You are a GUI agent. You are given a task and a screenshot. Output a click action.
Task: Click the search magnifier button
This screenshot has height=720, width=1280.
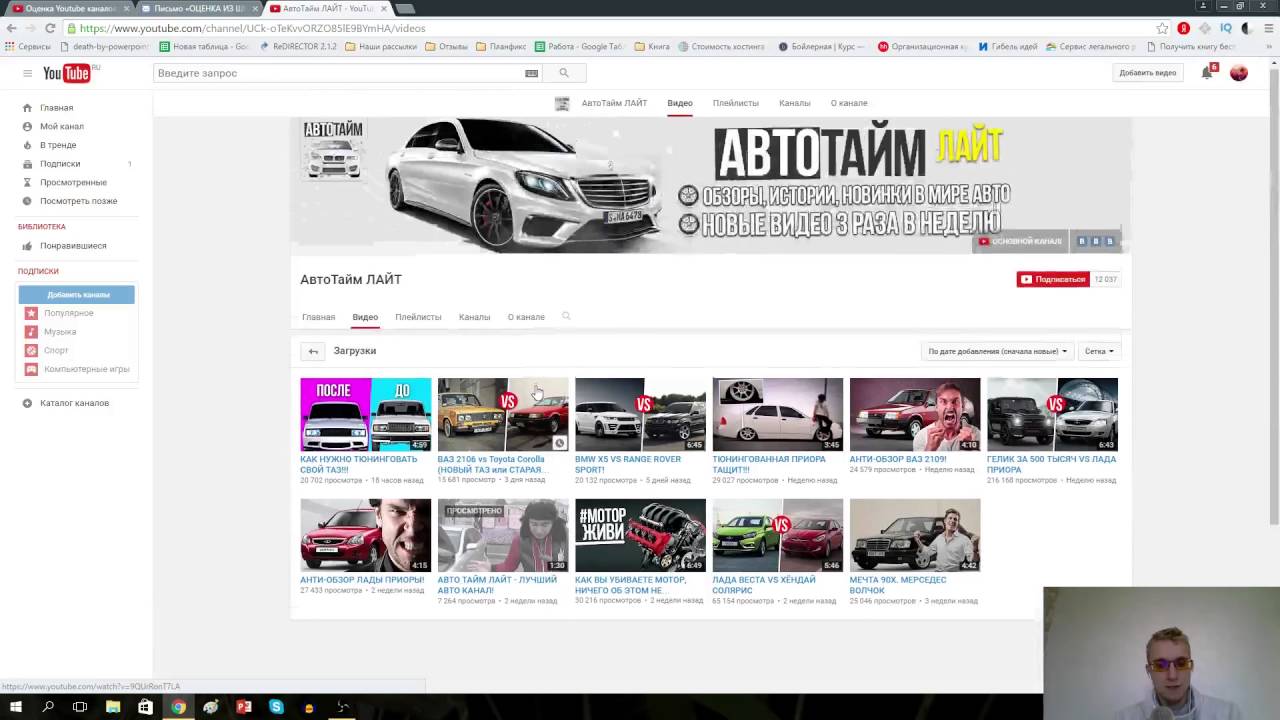click(564, 73)
